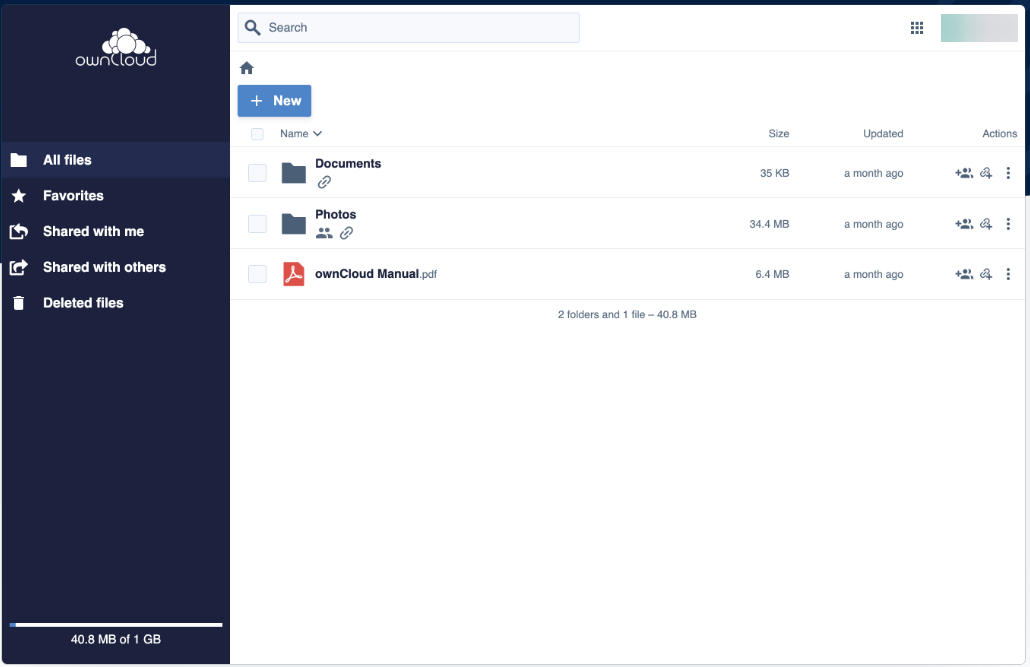Open the user account menu
The height and width of the screenshot is (667, 1030).
click(979, 28)
